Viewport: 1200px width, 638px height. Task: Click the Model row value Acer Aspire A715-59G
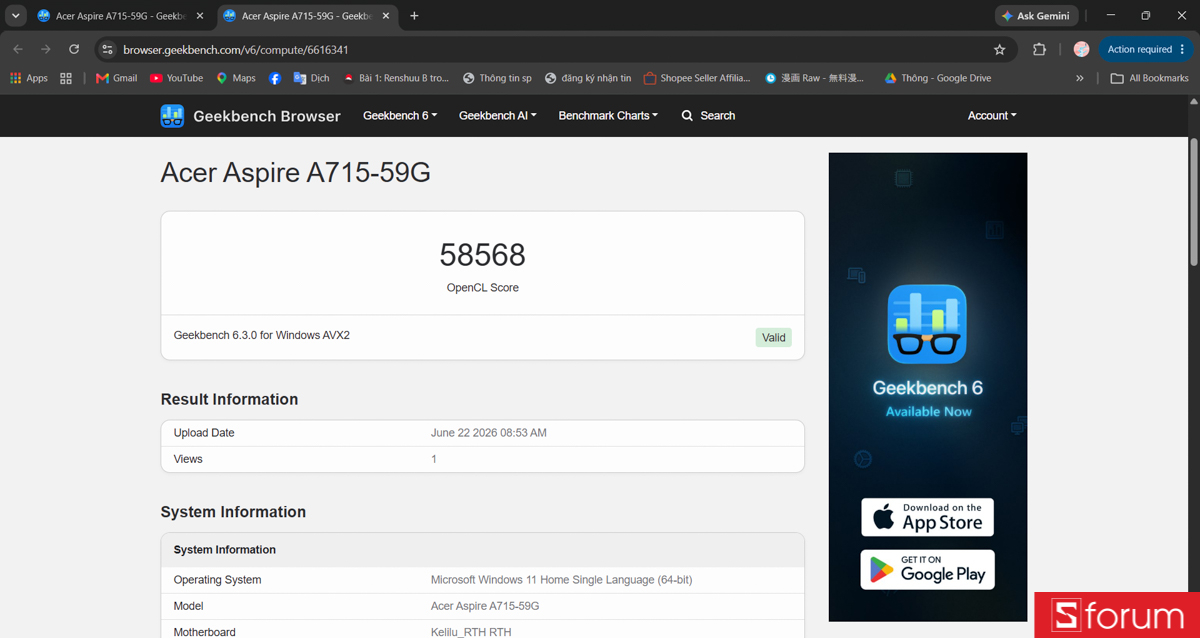tap(485, 606)
